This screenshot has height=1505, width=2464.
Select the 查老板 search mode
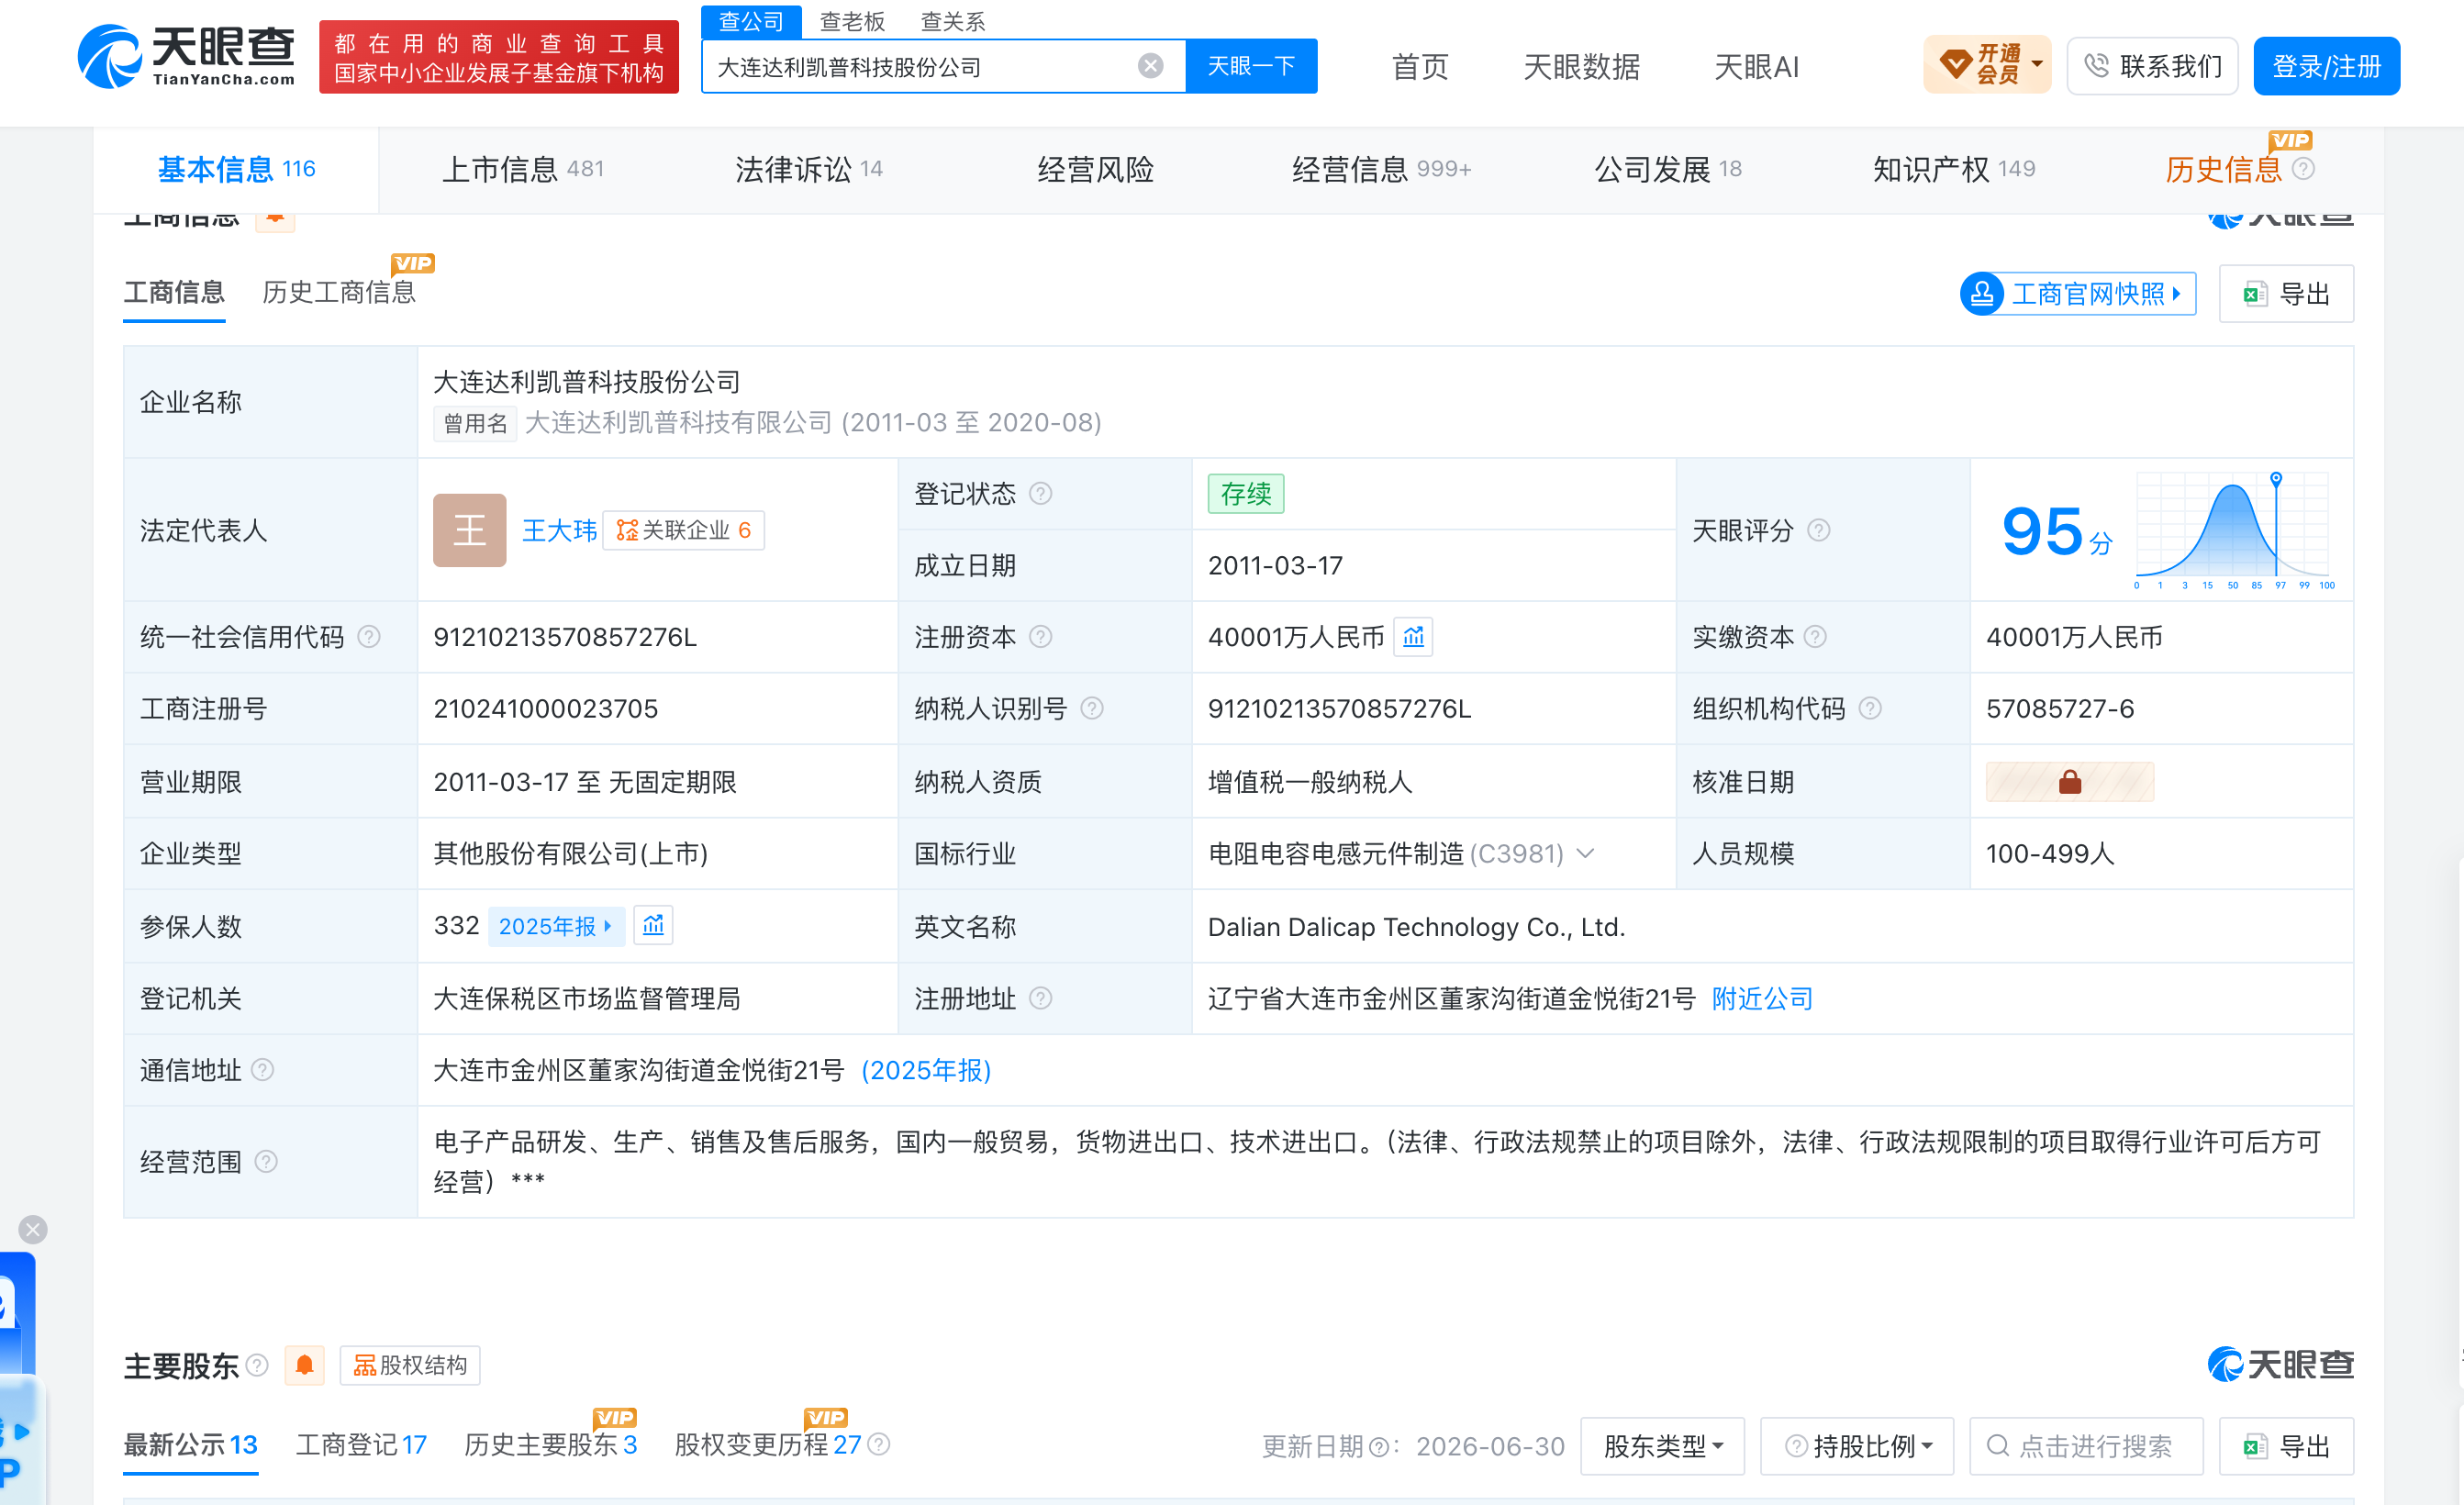click(x=852, y=21)
